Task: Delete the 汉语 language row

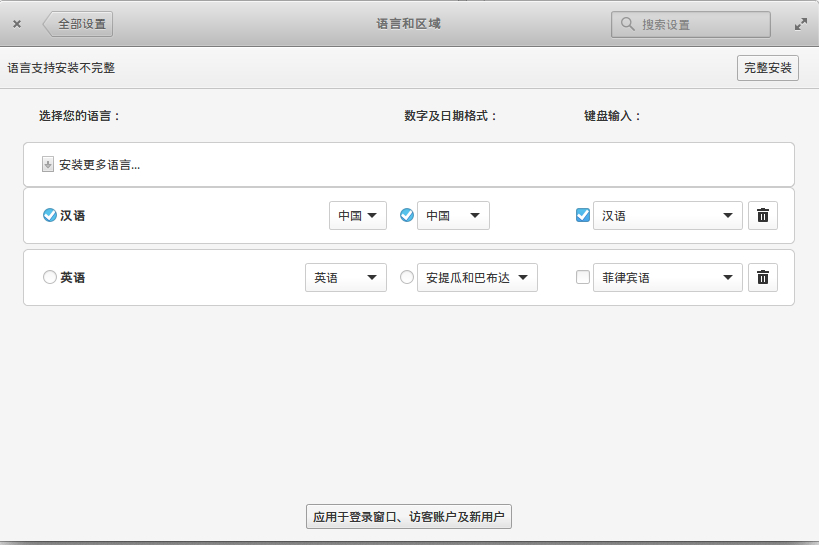Action: tap(762, 215)
